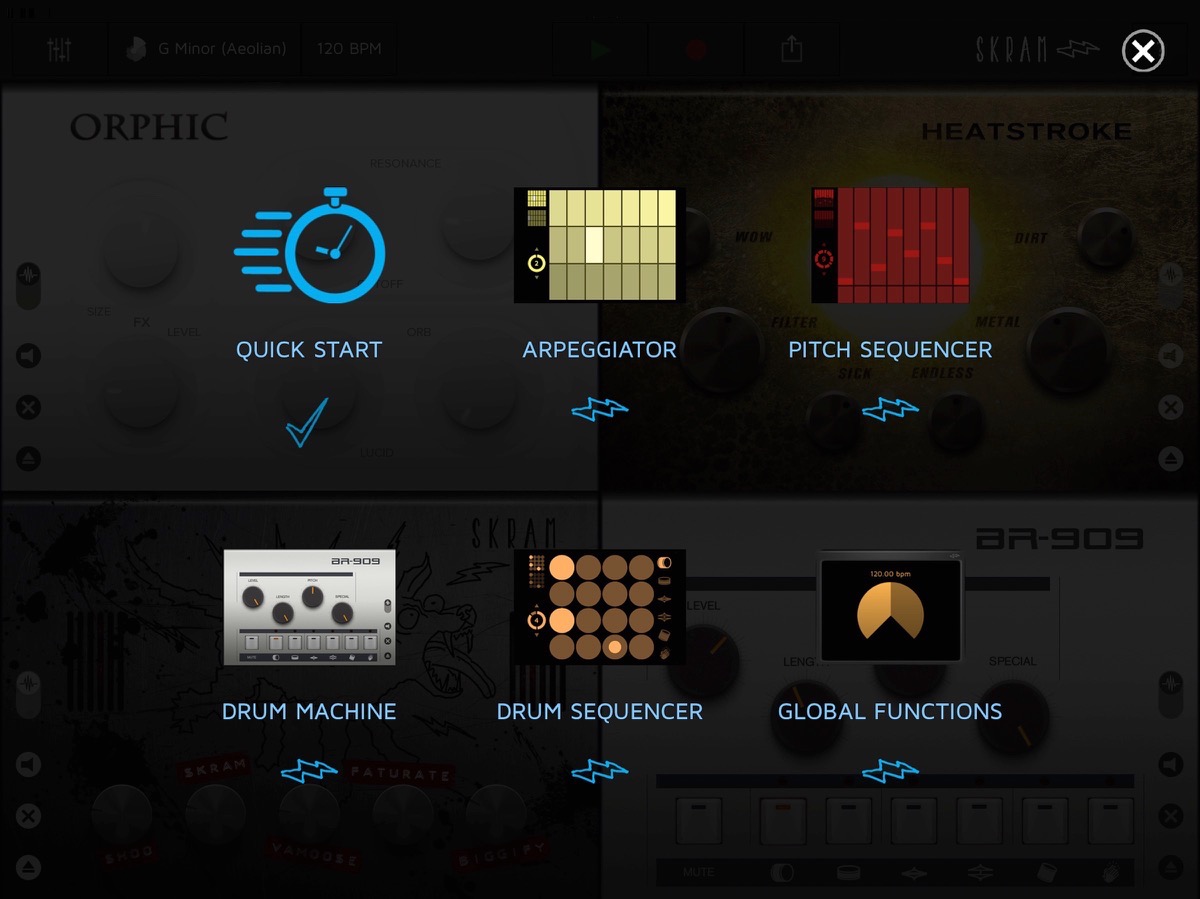
Task: Select the DRUM MACHINE label
Action: pos(309,712)
